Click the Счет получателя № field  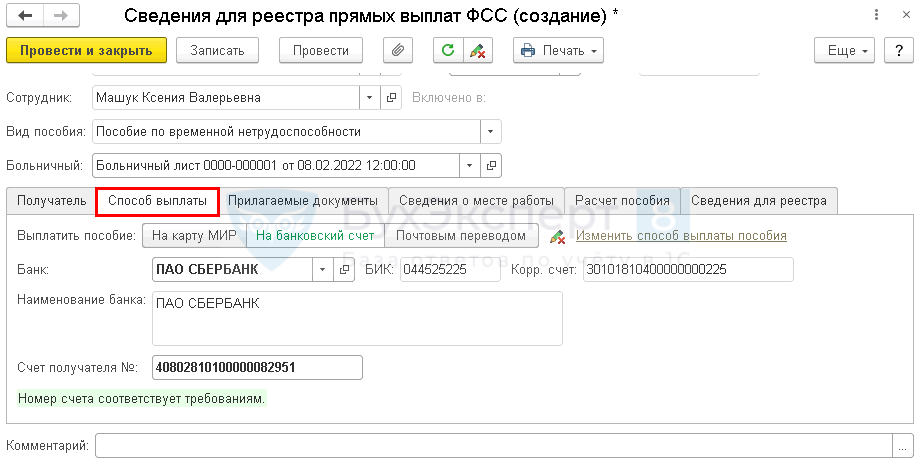click(x=257, y=368)
